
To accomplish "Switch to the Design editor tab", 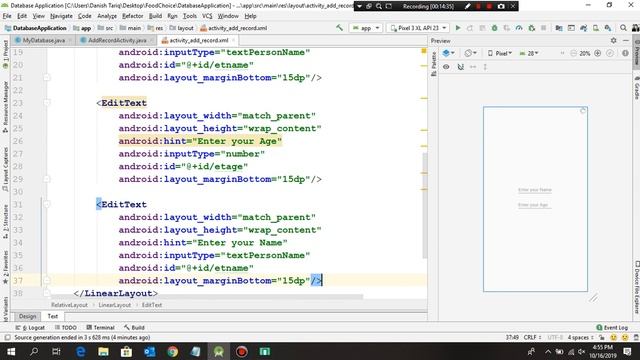I will (27, 316).
